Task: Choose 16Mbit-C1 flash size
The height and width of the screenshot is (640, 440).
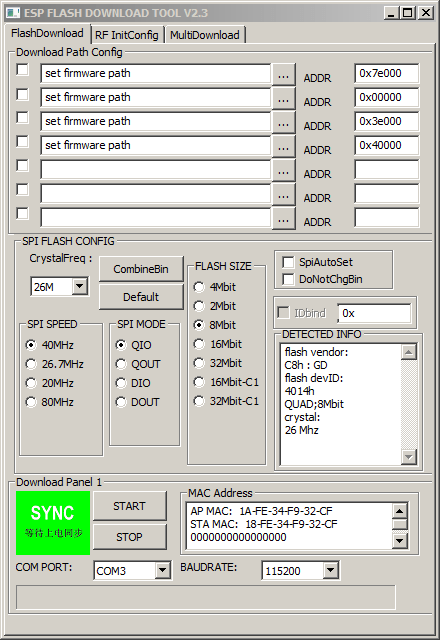Action: tap(226, 382)
